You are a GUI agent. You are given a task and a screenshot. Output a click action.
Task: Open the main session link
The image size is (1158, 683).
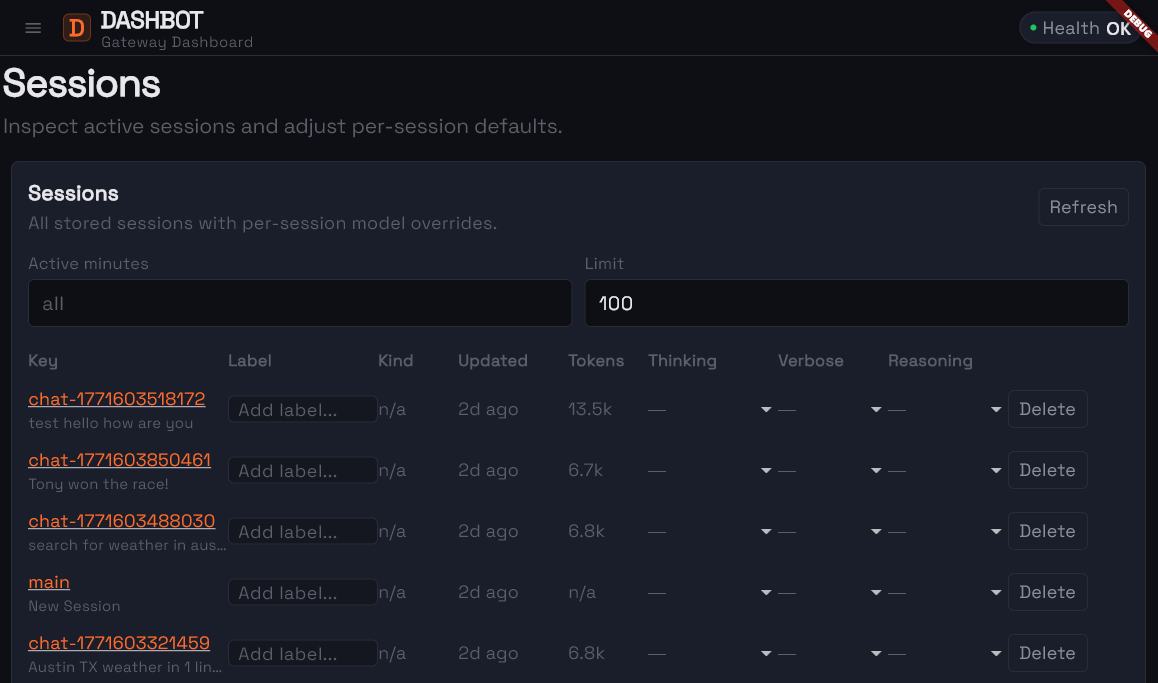point(49,581)
